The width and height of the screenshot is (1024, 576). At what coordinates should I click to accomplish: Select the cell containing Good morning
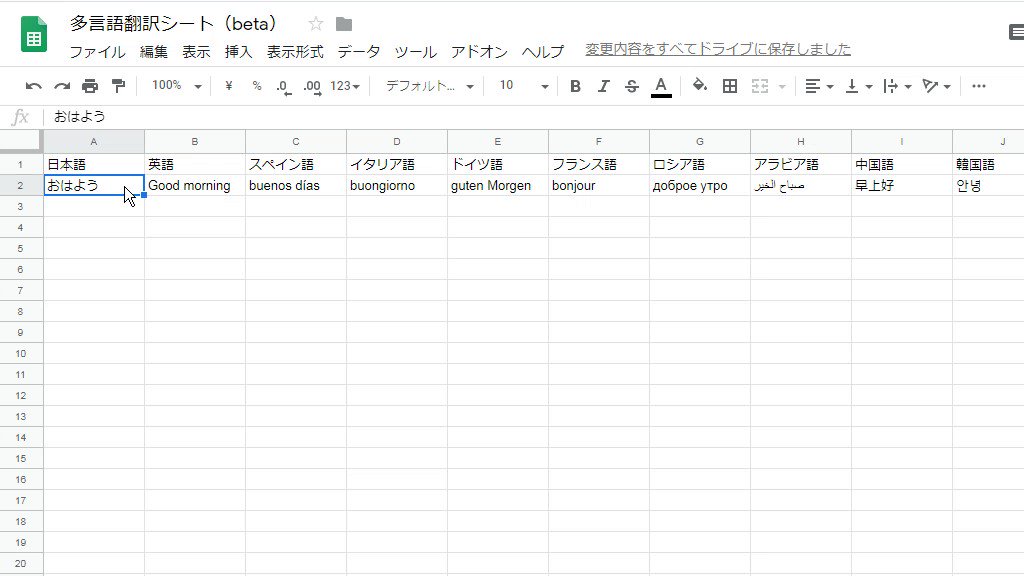(194, 186)
